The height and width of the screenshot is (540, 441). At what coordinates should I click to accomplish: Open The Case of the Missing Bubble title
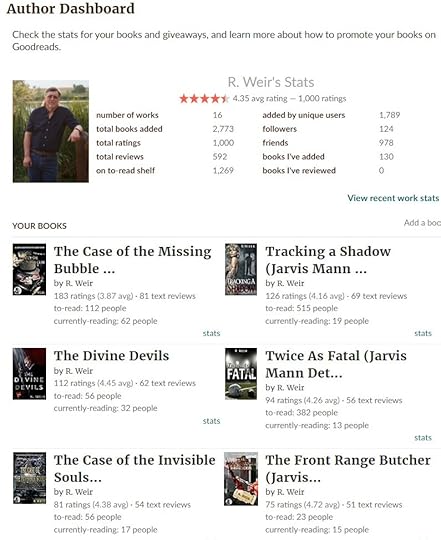pos(133,260)
